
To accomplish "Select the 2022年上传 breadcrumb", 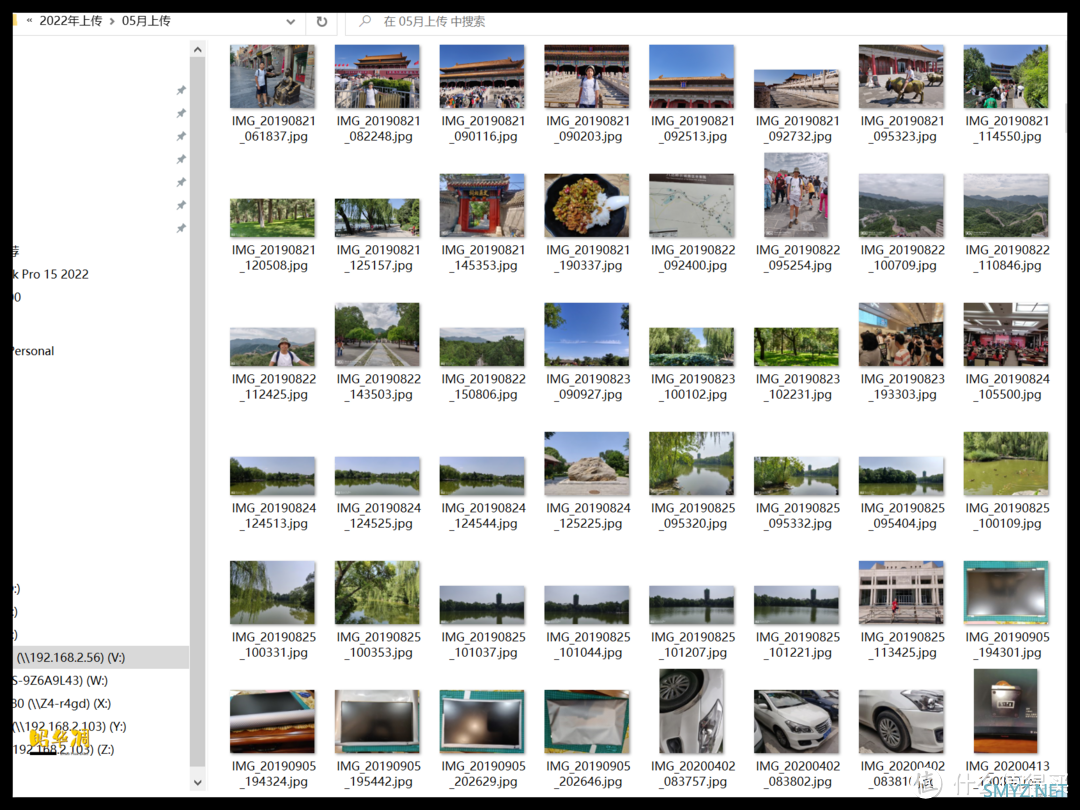I will point(70,21).
